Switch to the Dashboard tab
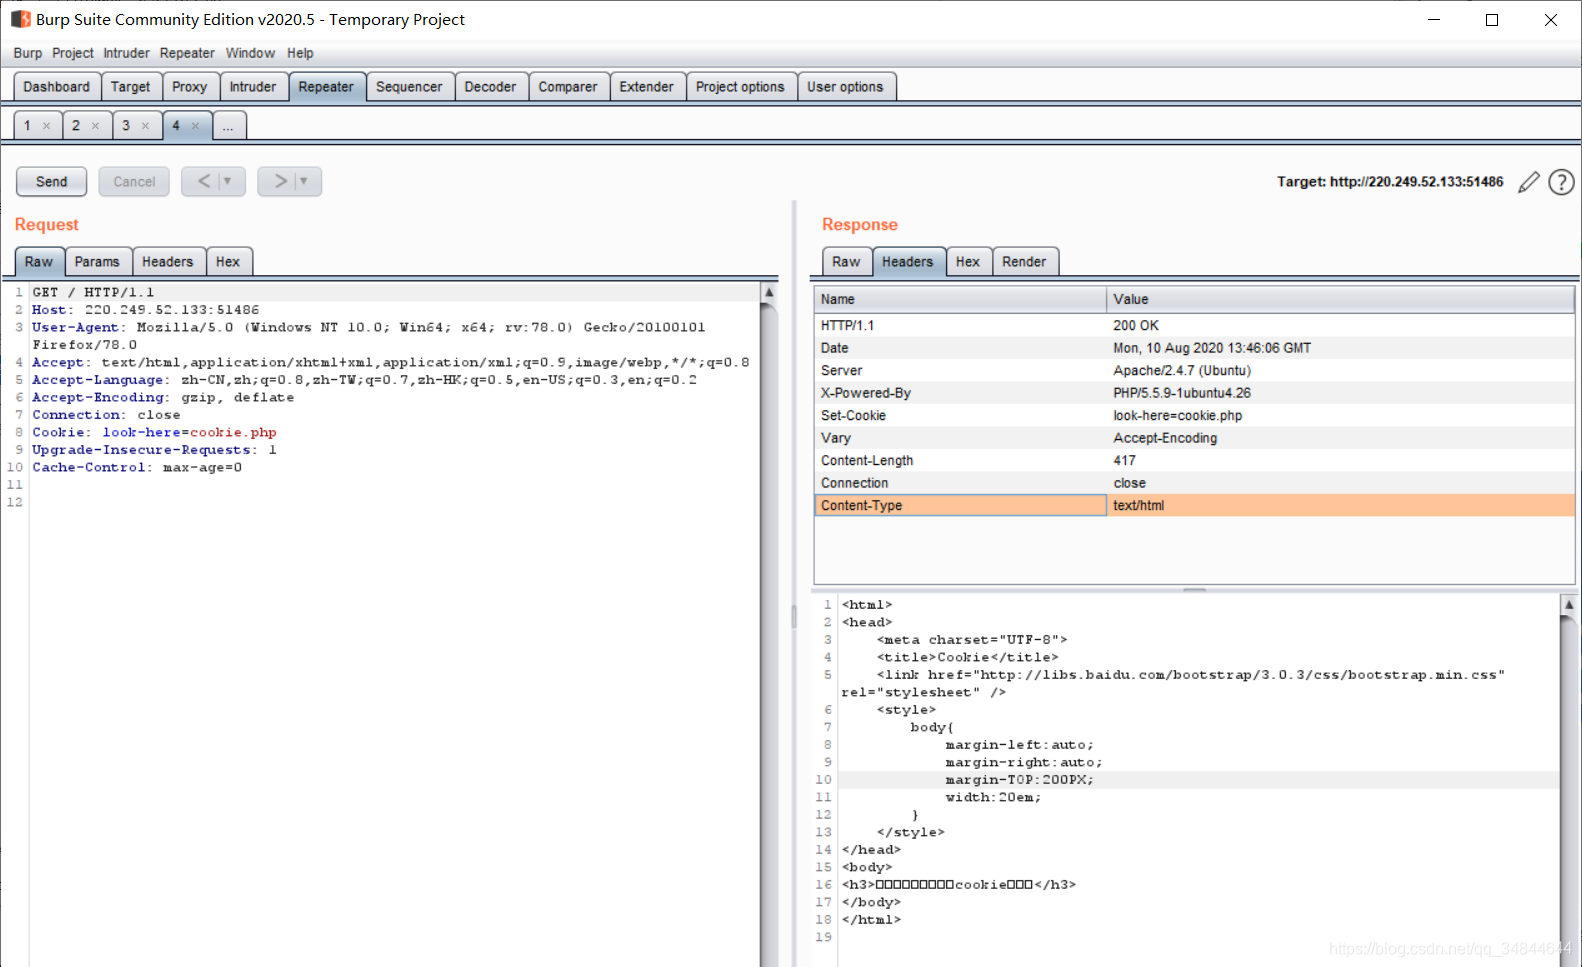This screenshot has height=967, width=1582. 57,87
